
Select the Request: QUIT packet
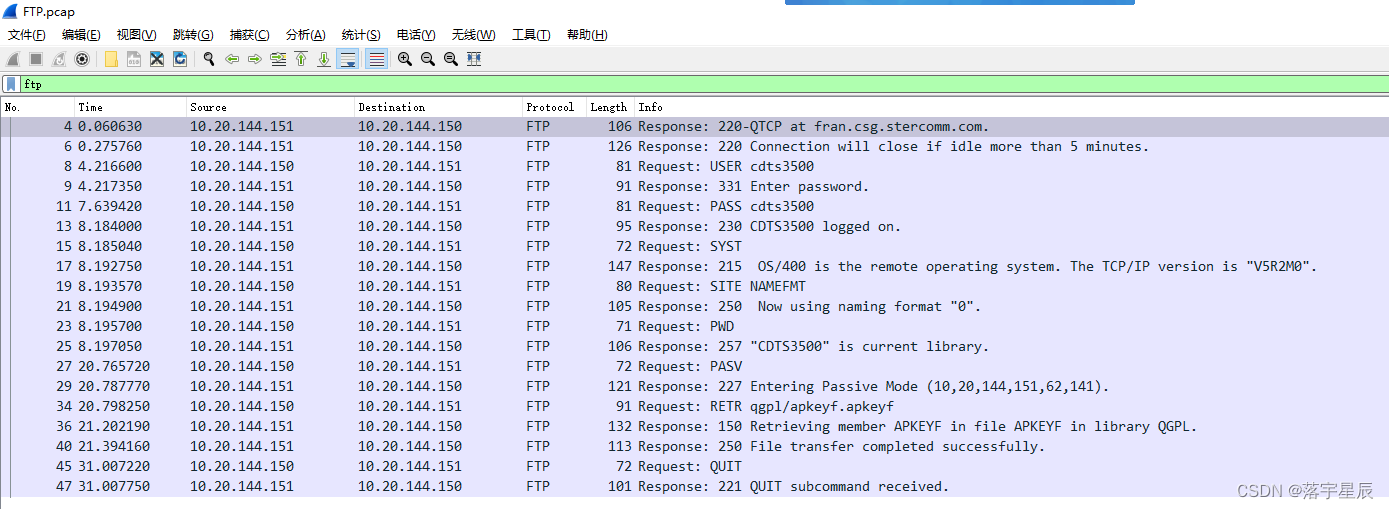pos(694,467)
